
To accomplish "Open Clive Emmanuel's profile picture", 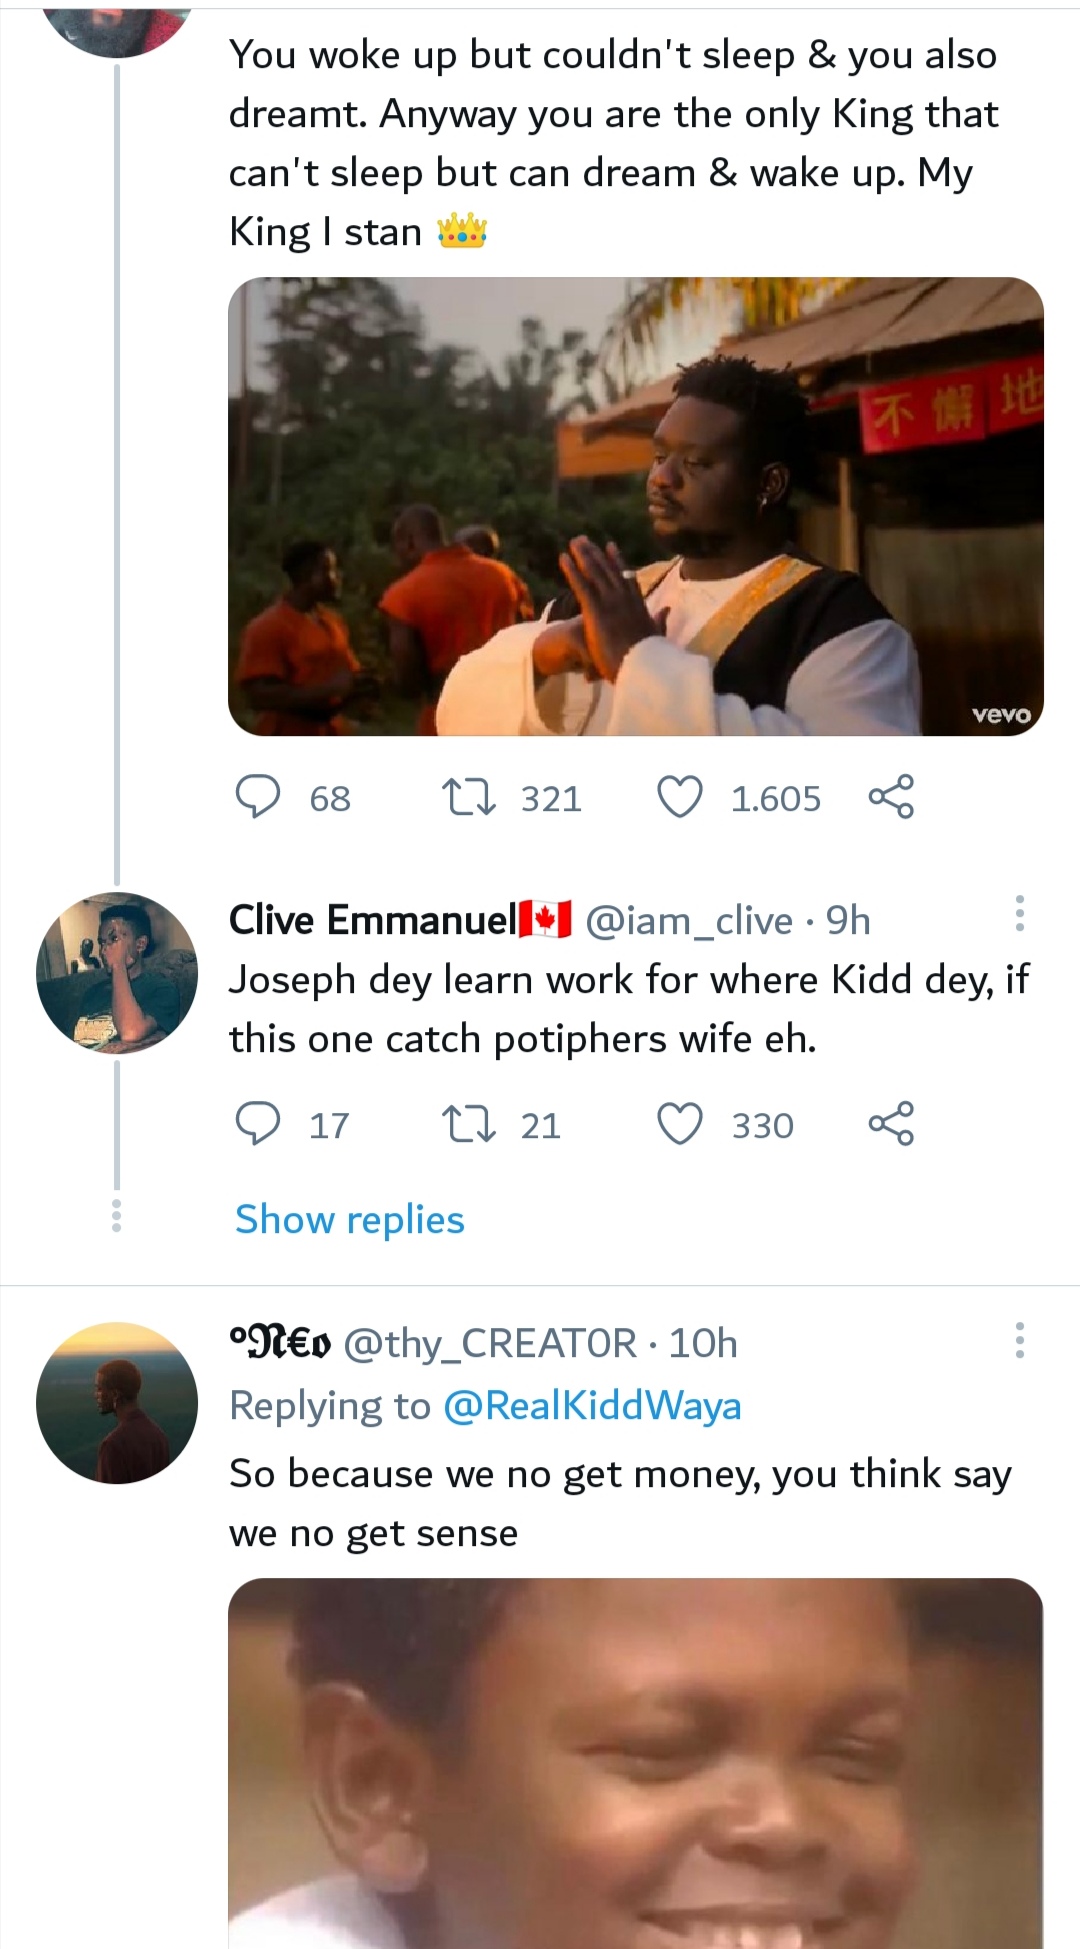I will click(x=117, y=973).
